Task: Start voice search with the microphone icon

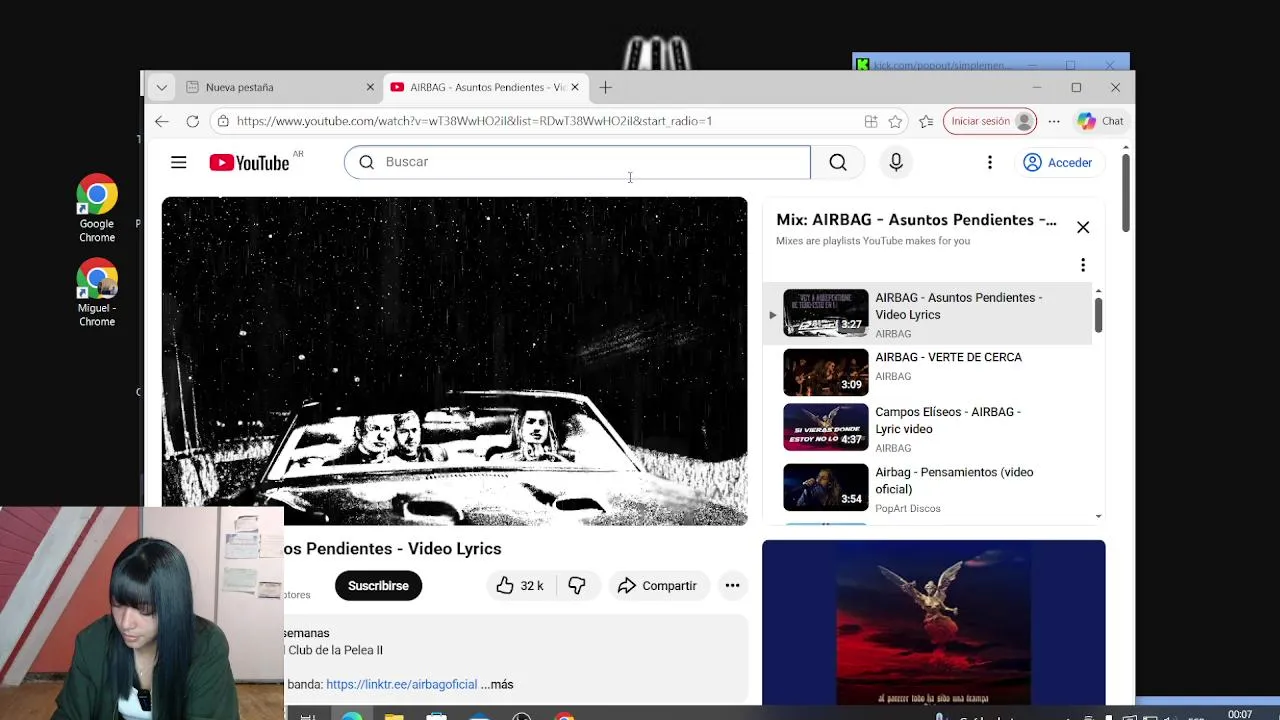Action: pyautogui.click(x=896, y=162)
